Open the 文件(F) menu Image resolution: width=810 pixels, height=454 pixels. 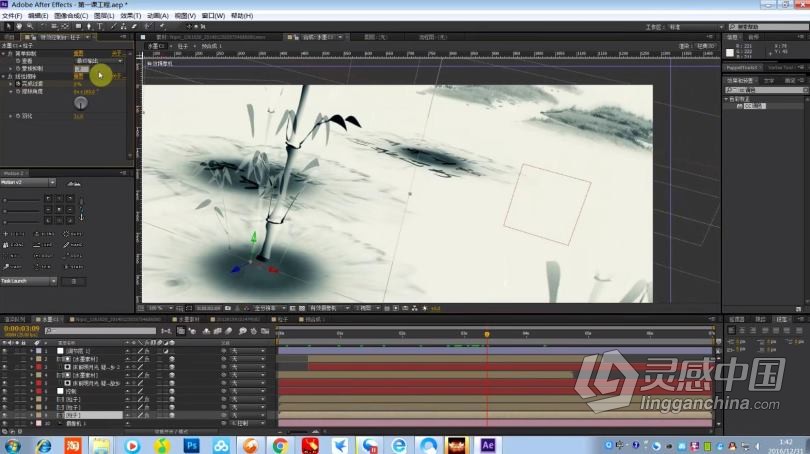(12, 16)
